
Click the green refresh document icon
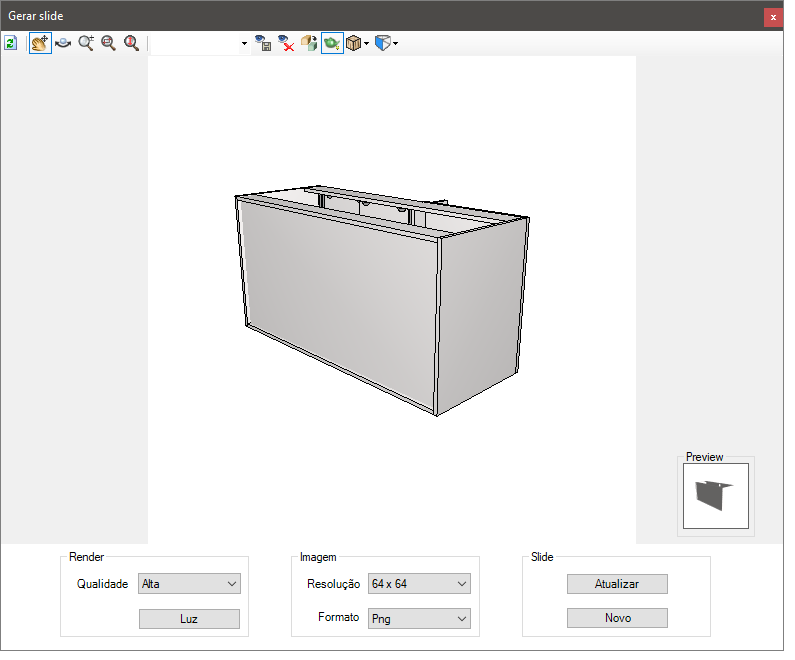click(11, 43)
